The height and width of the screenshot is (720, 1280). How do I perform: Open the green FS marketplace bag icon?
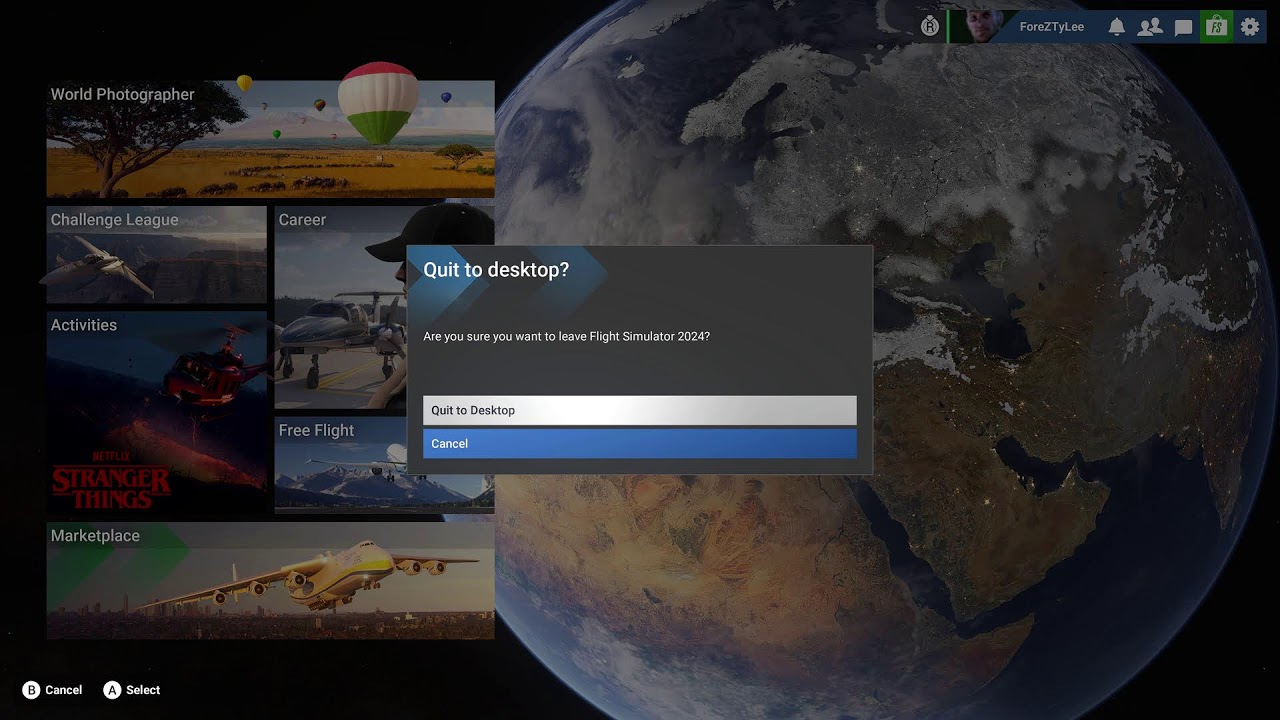click(1216, 27)
